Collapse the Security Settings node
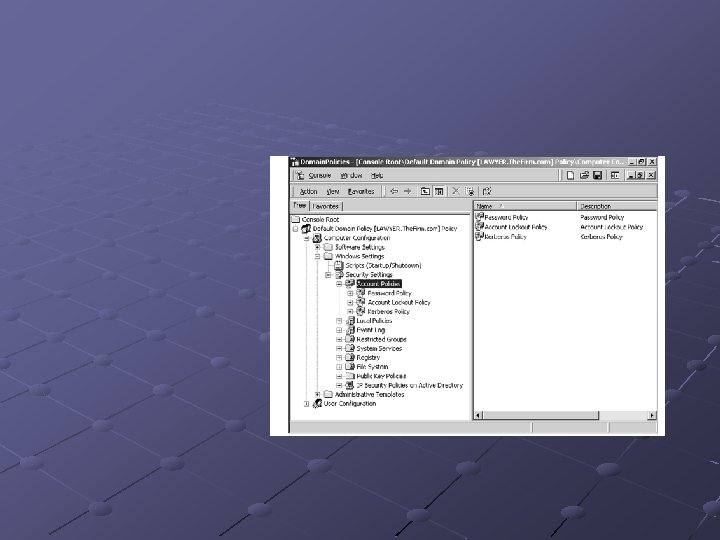Screen dimensions: 720x540 (328, 275)
